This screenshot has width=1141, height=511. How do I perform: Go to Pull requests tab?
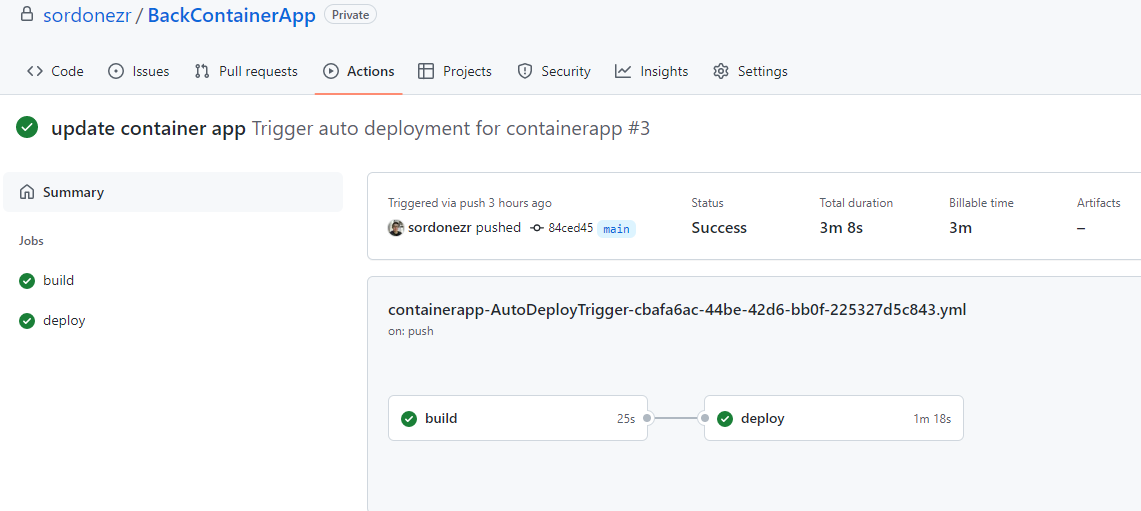(246, 71)
